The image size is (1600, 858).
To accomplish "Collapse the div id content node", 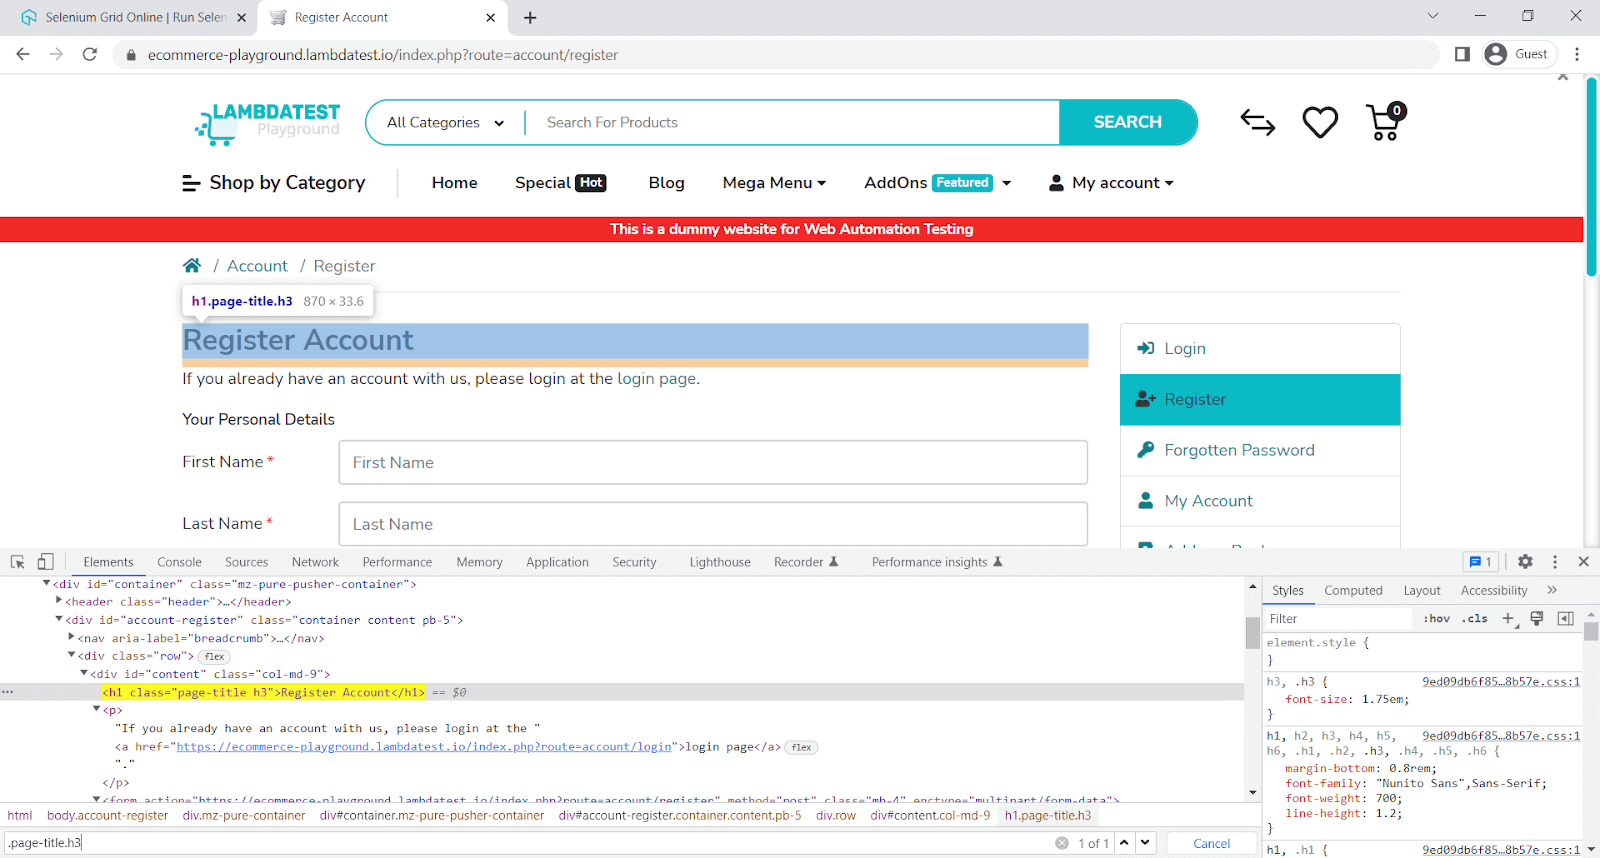I will point(83,673).
